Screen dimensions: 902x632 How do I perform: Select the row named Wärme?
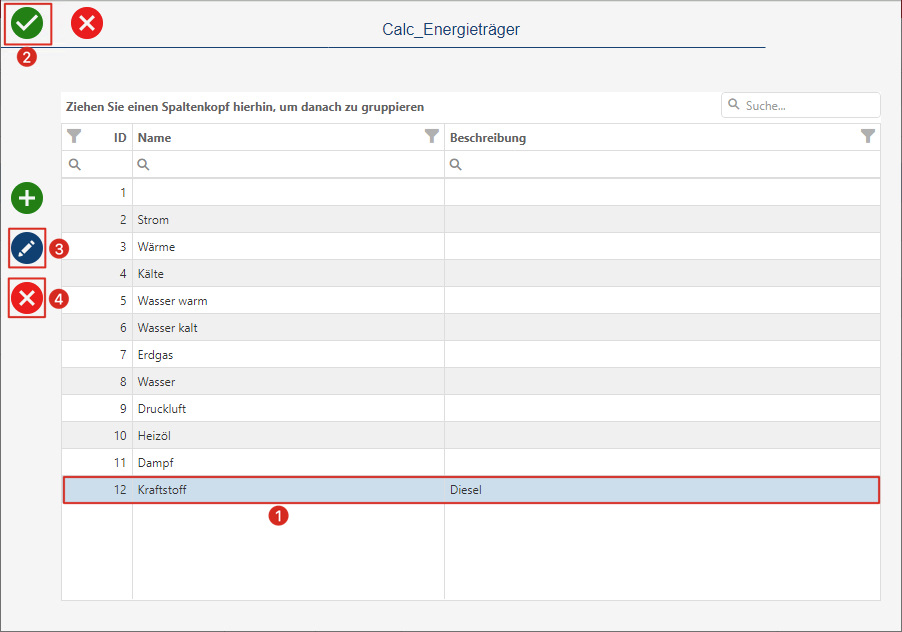tap(471, 247)
